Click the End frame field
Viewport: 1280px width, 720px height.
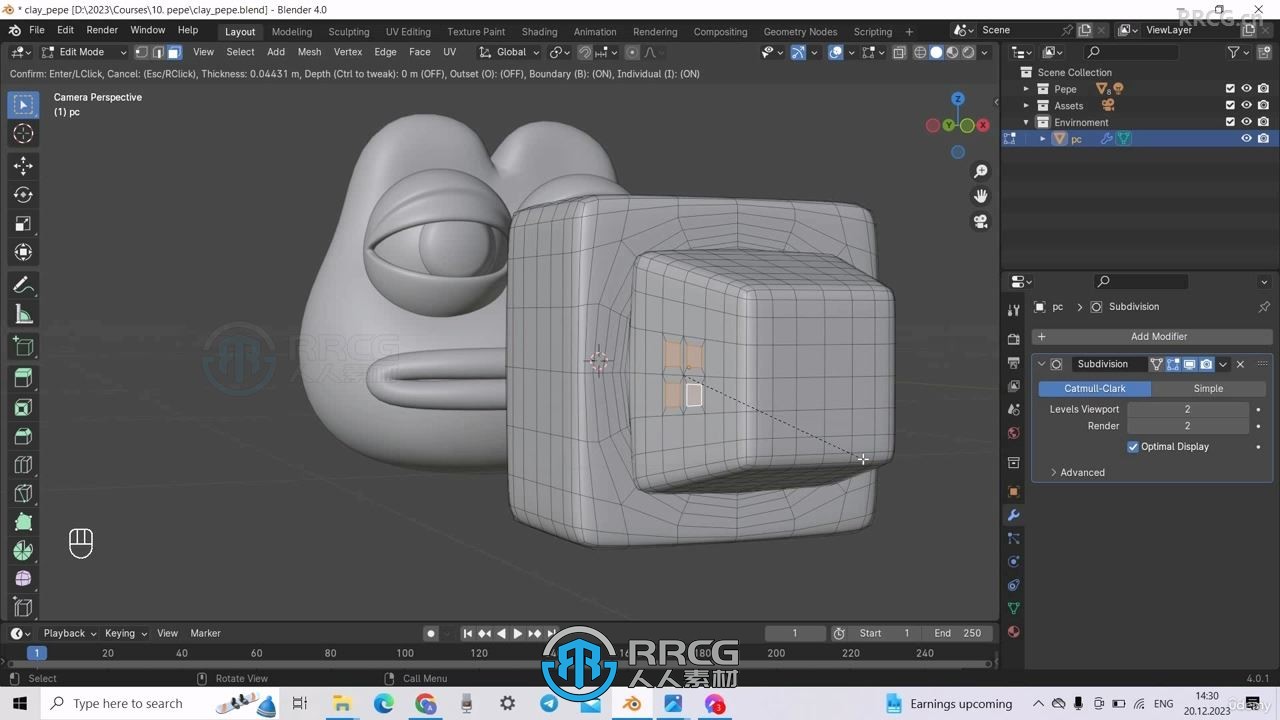tap(958, 633)
